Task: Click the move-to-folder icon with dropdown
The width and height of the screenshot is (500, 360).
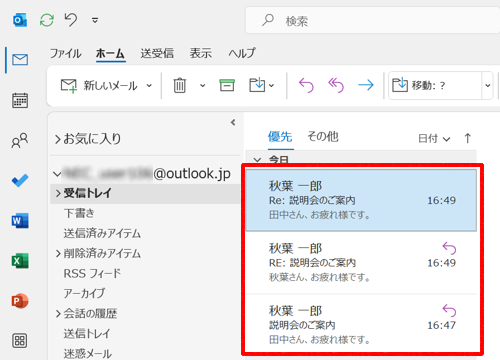Action: pos(262,85)
